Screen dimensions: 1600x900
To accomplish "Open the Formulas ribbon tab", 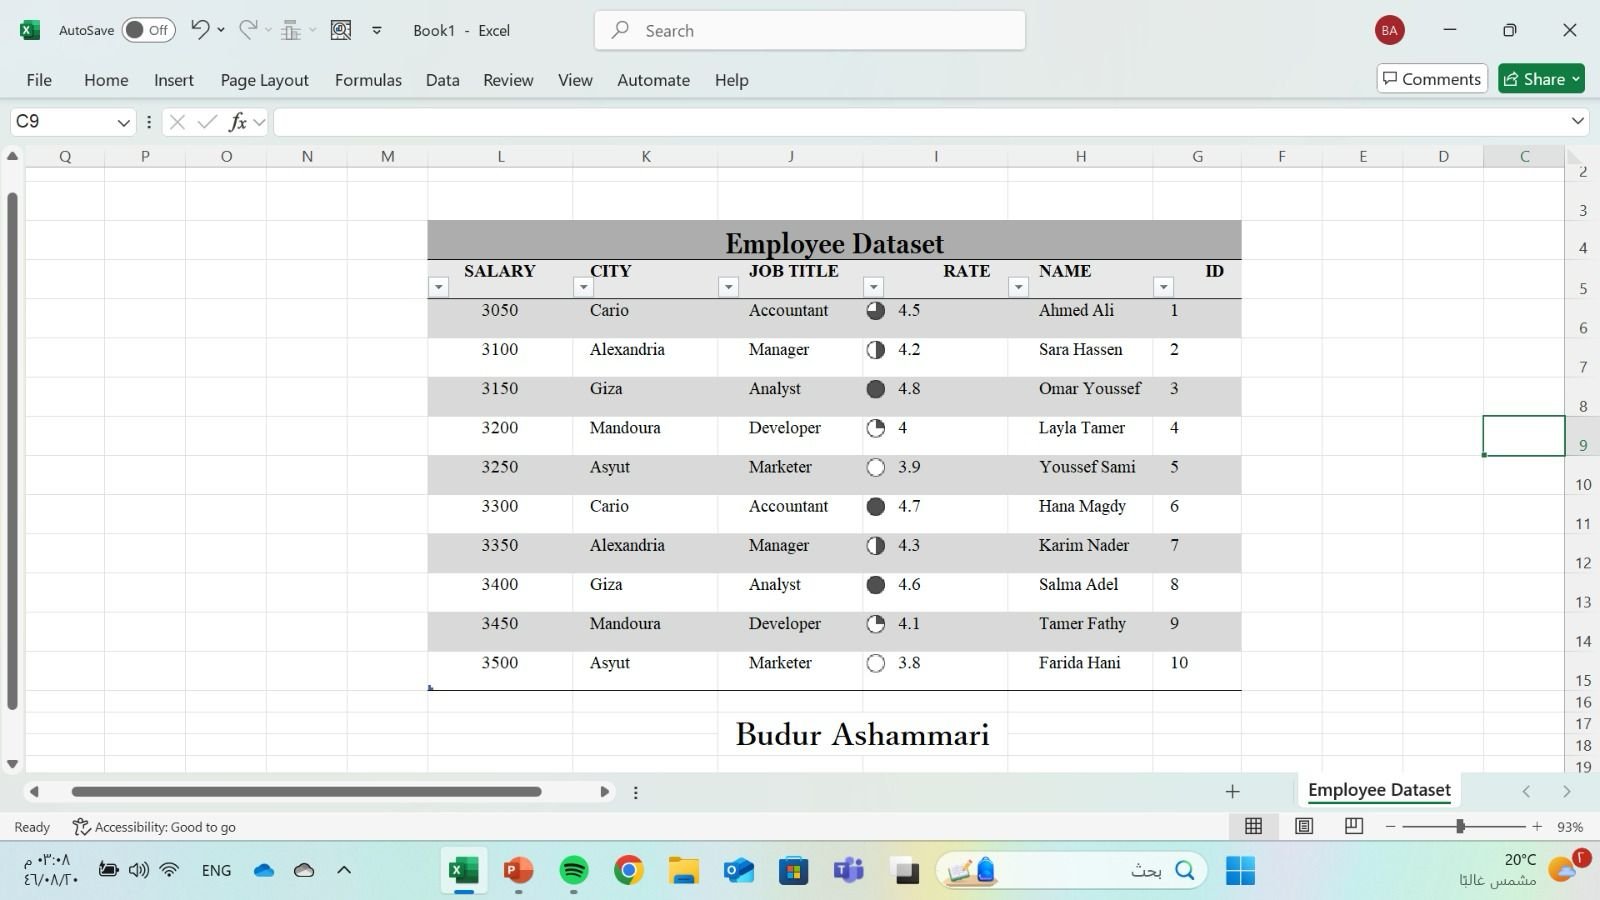I will (x=368, y=80).
